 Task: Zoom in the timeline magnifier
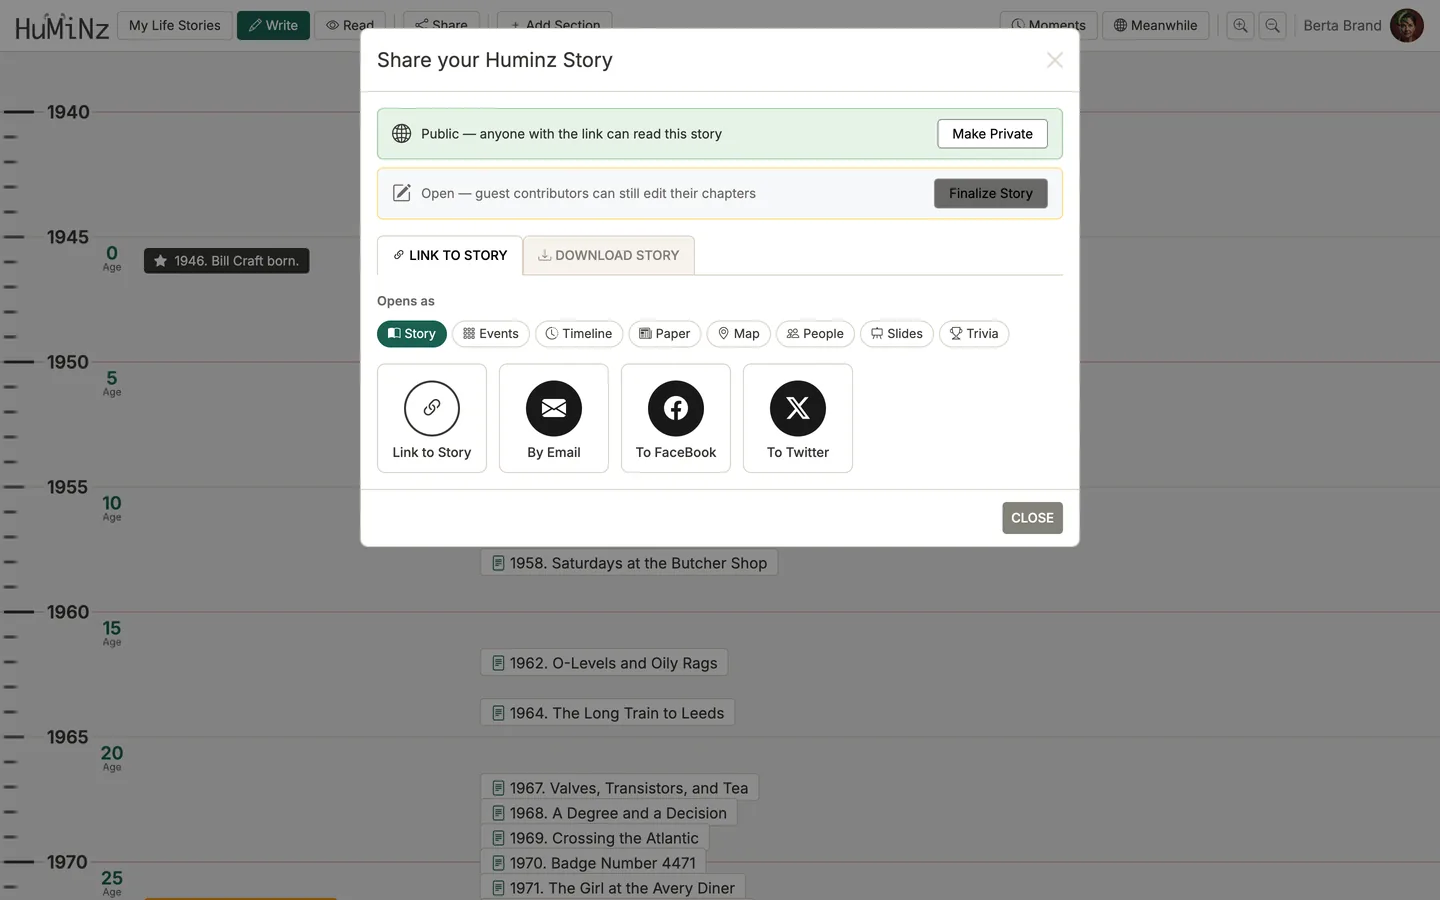point(1240,25)
